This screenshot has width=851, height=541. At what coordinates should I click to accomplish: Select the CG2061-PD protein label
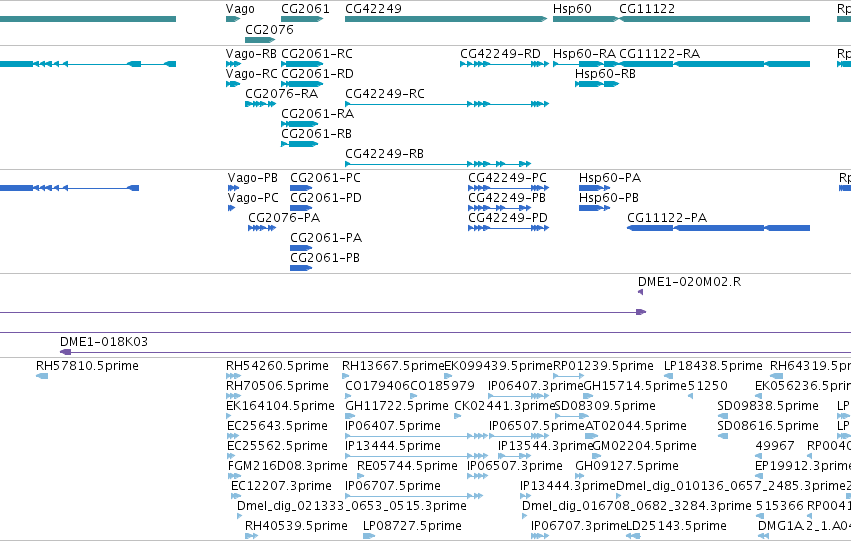326,198
